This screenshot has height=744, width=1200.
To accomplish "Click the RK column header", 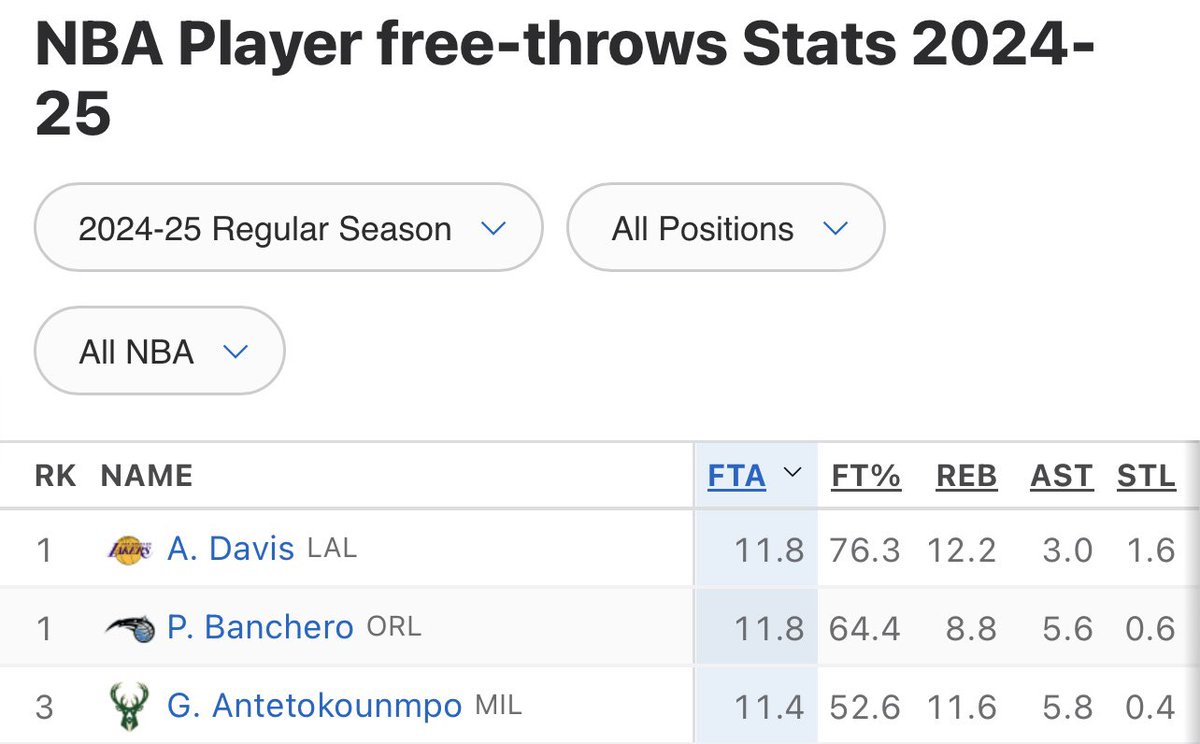I will click(56, 477).
